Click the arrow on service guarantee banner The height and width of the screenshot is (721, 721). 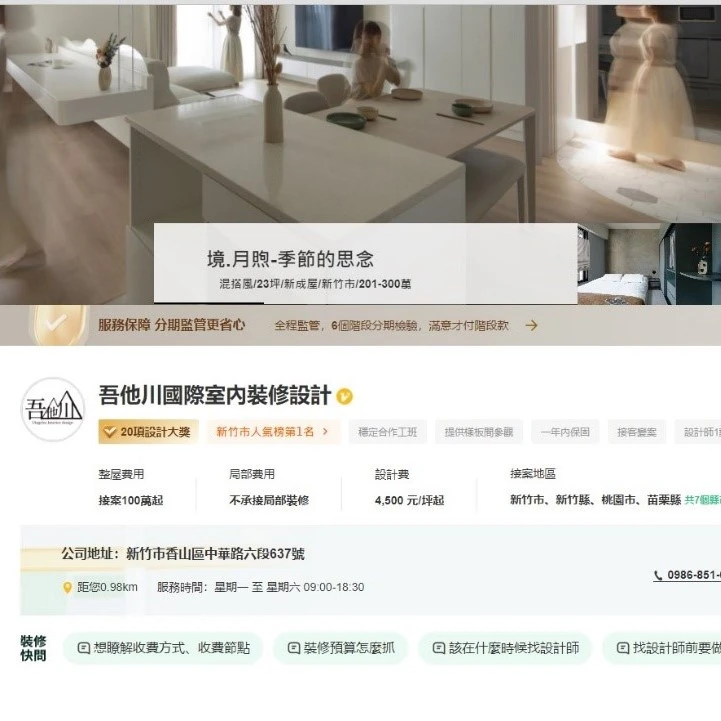coord(531,326)
